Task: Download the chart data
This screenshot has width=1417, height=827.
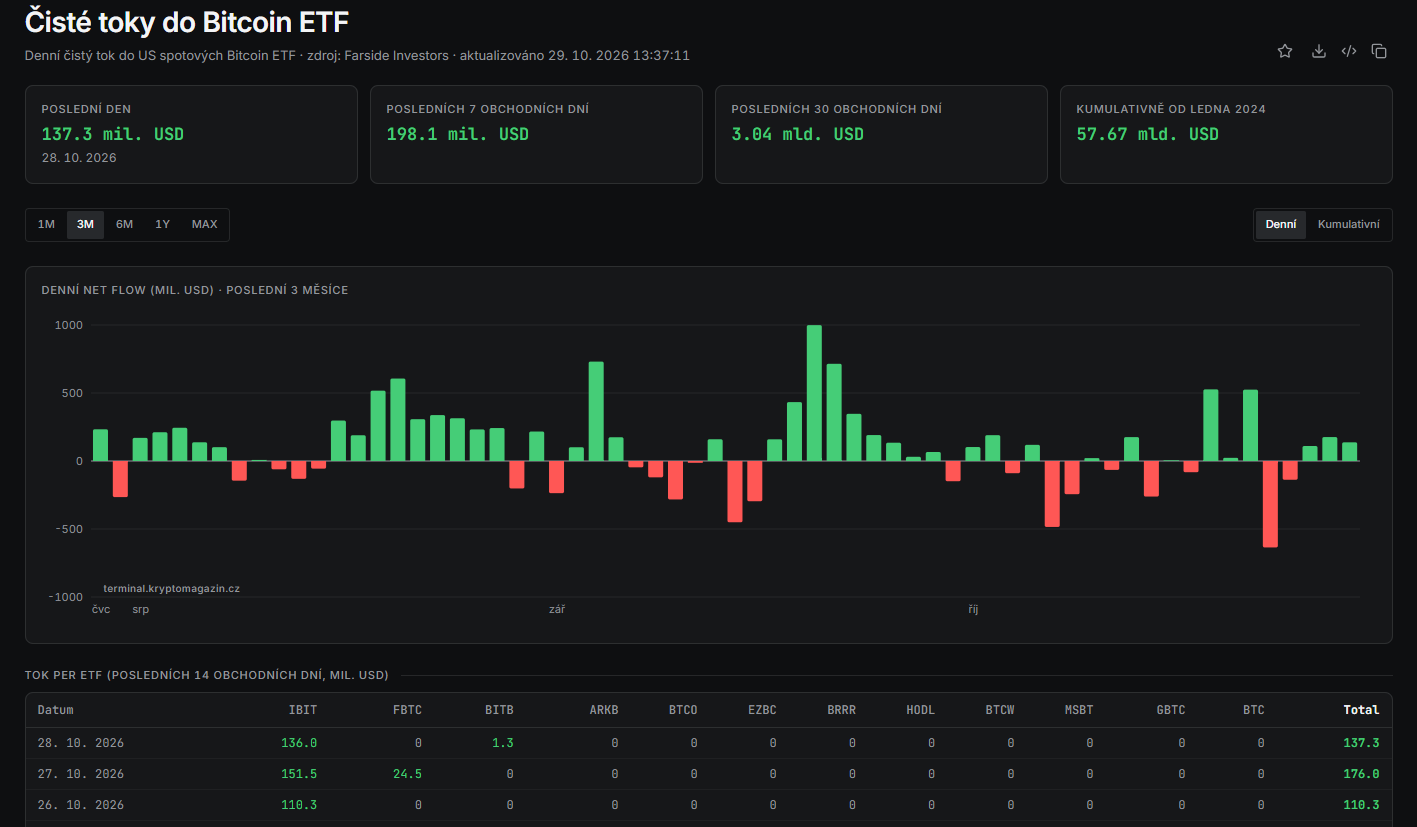Action: 1318,51
